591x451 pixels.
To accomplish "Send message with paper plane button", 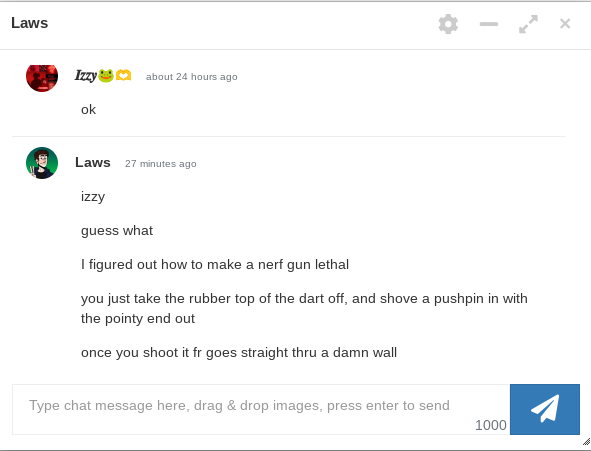I will click(545, 409).
